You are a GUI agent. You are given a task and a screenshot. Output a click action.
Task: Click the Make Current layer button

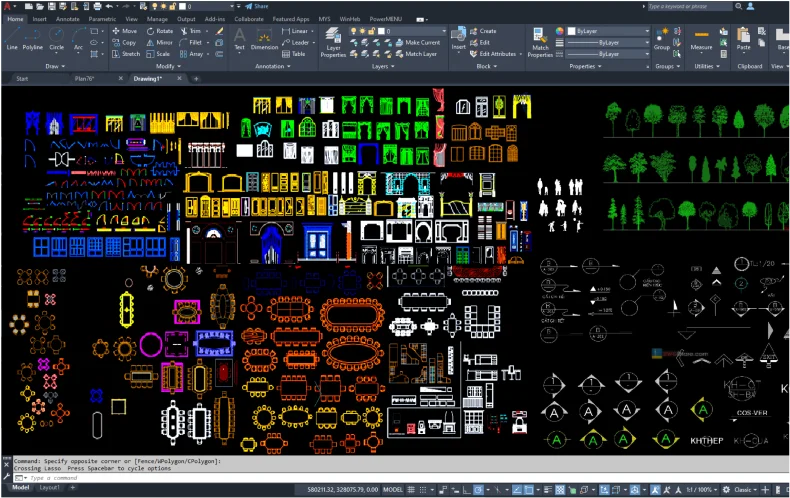(422, 43)
